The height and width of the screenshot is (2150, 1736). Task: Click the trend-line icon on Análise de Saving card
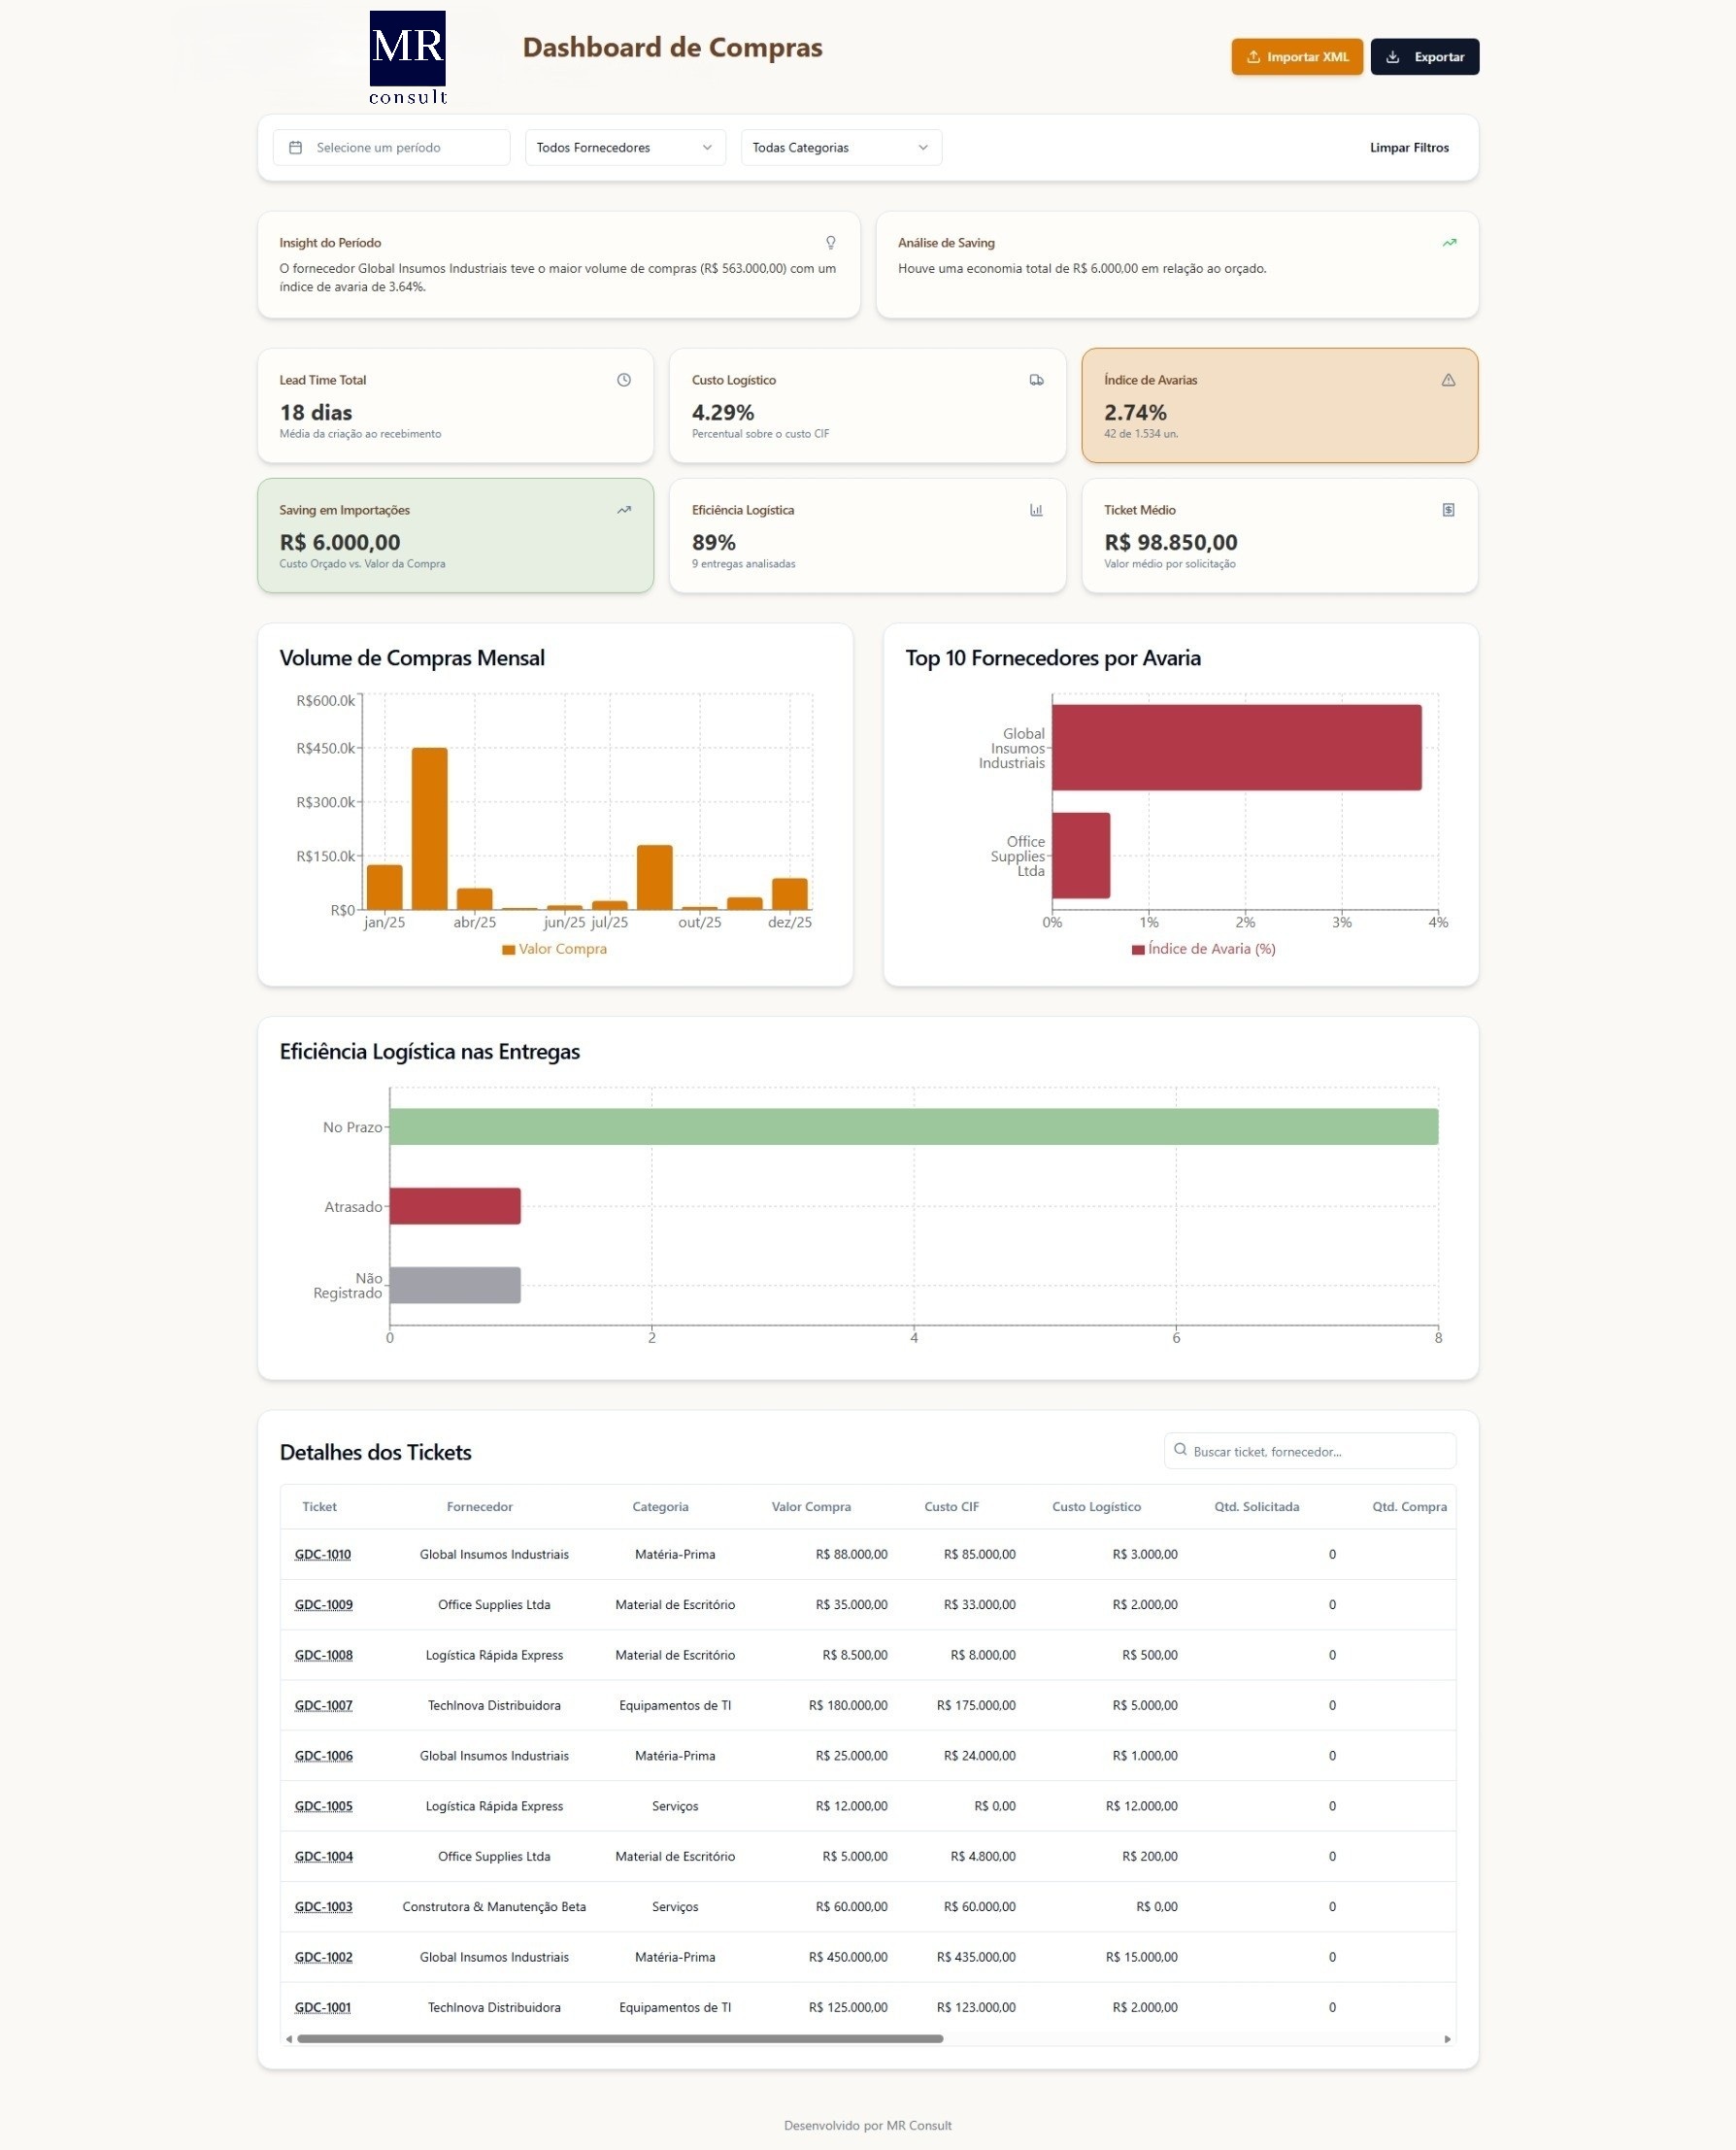coord(1450,242)
